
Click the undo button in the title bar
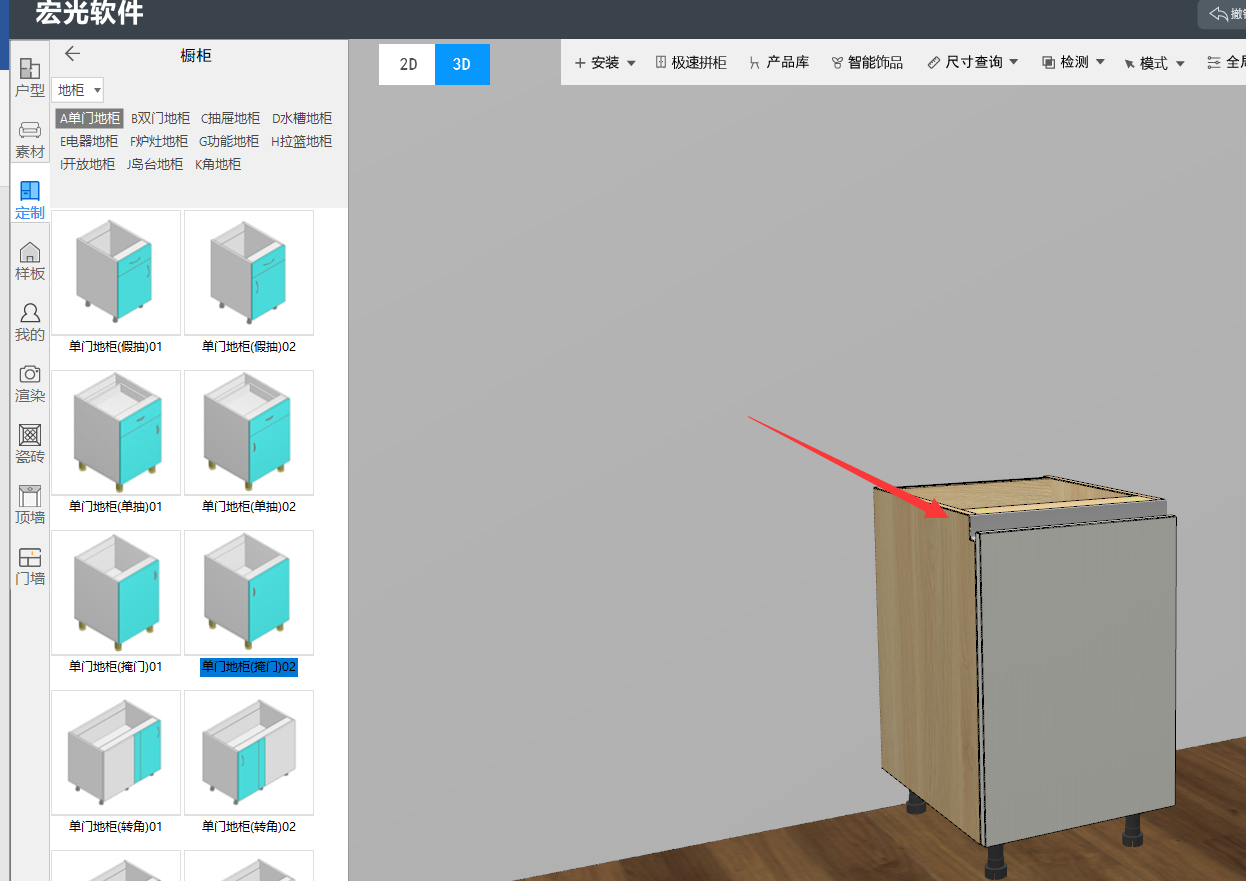(x=1222, y=14)
